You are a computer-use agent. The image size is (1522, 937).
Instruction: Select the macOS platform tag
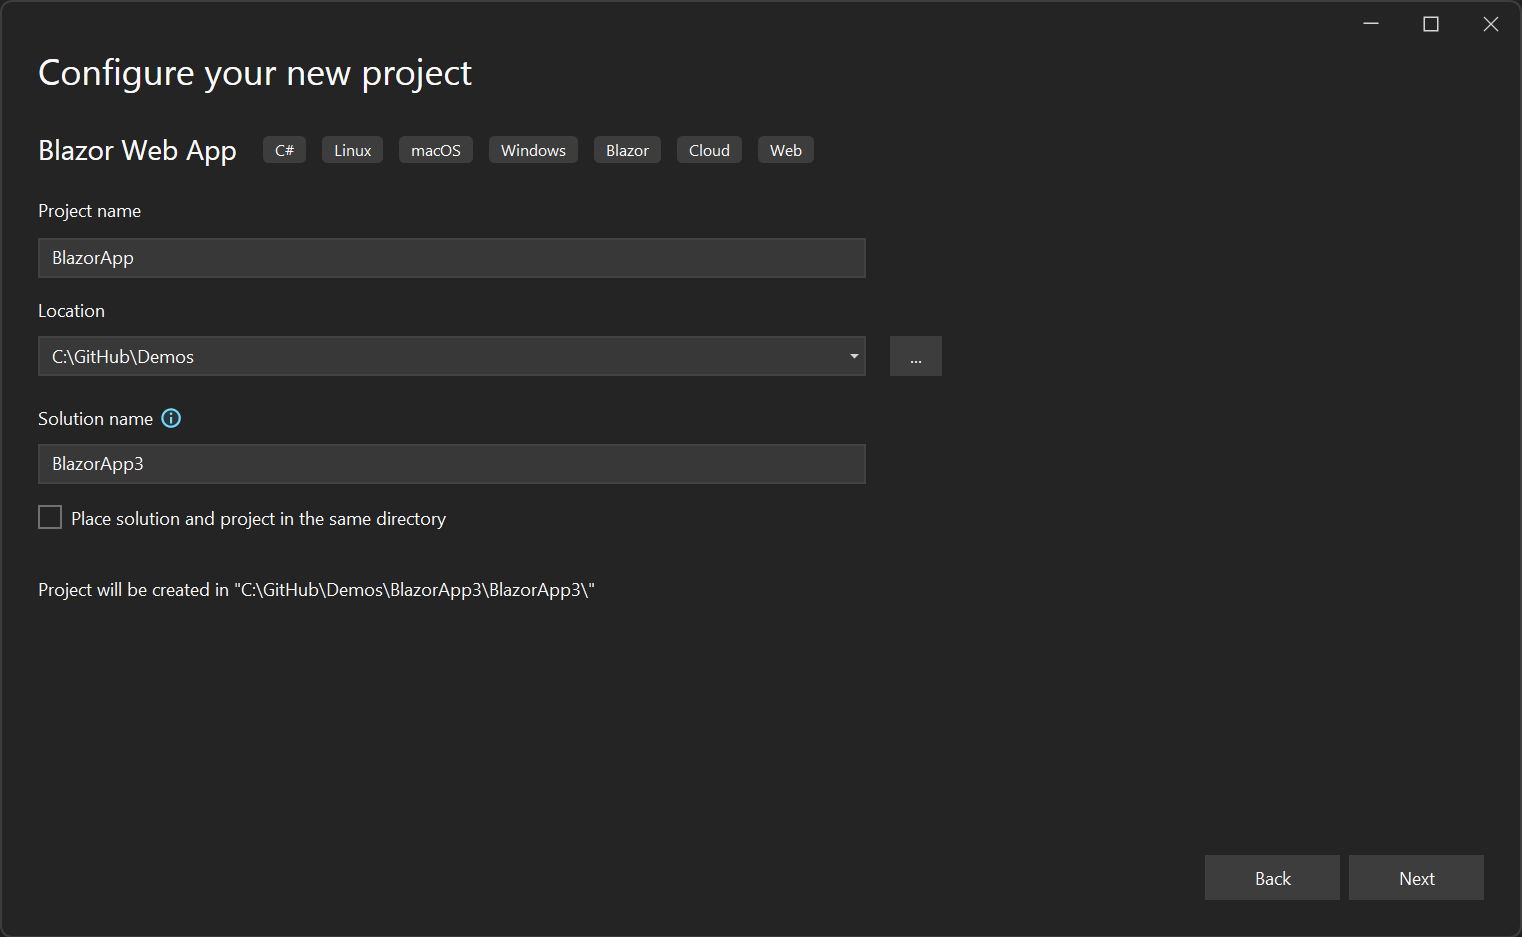pyautogui.click(x=435, y=149)
